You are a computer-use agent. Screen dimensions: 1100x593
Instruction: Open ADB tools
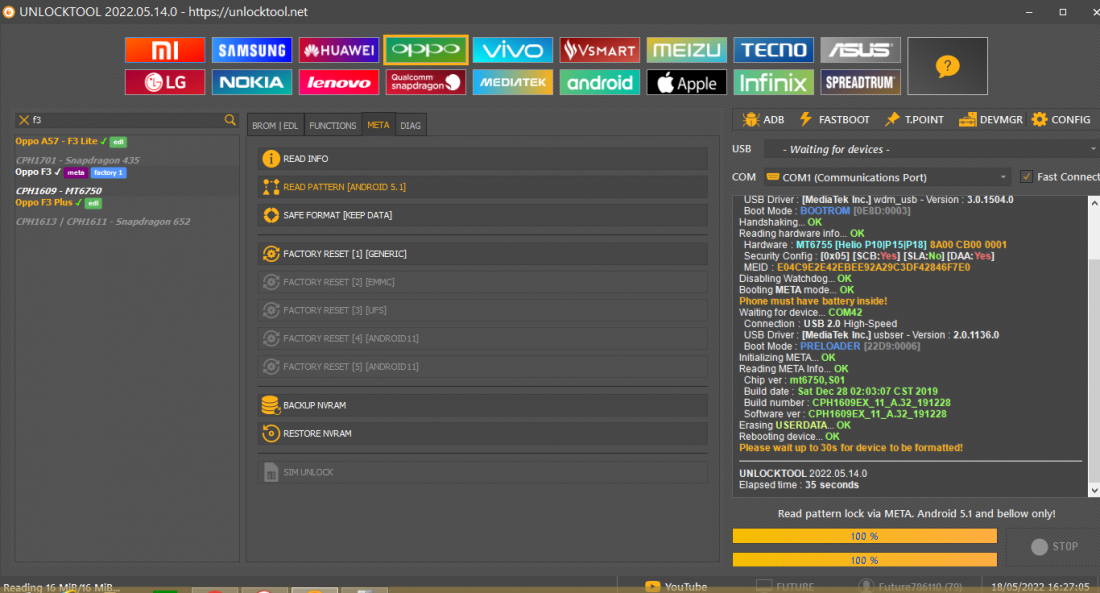(764, 119)
